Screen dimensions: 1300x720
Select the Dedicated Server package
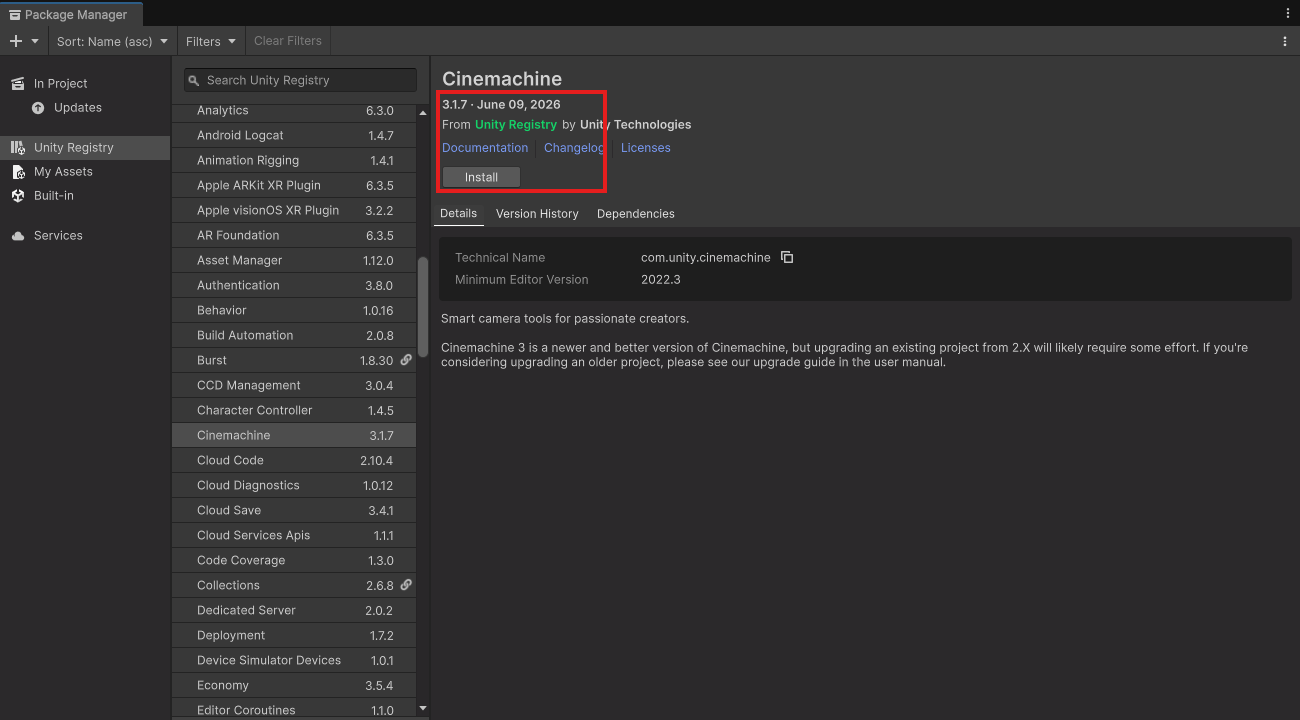coord(294,610)
